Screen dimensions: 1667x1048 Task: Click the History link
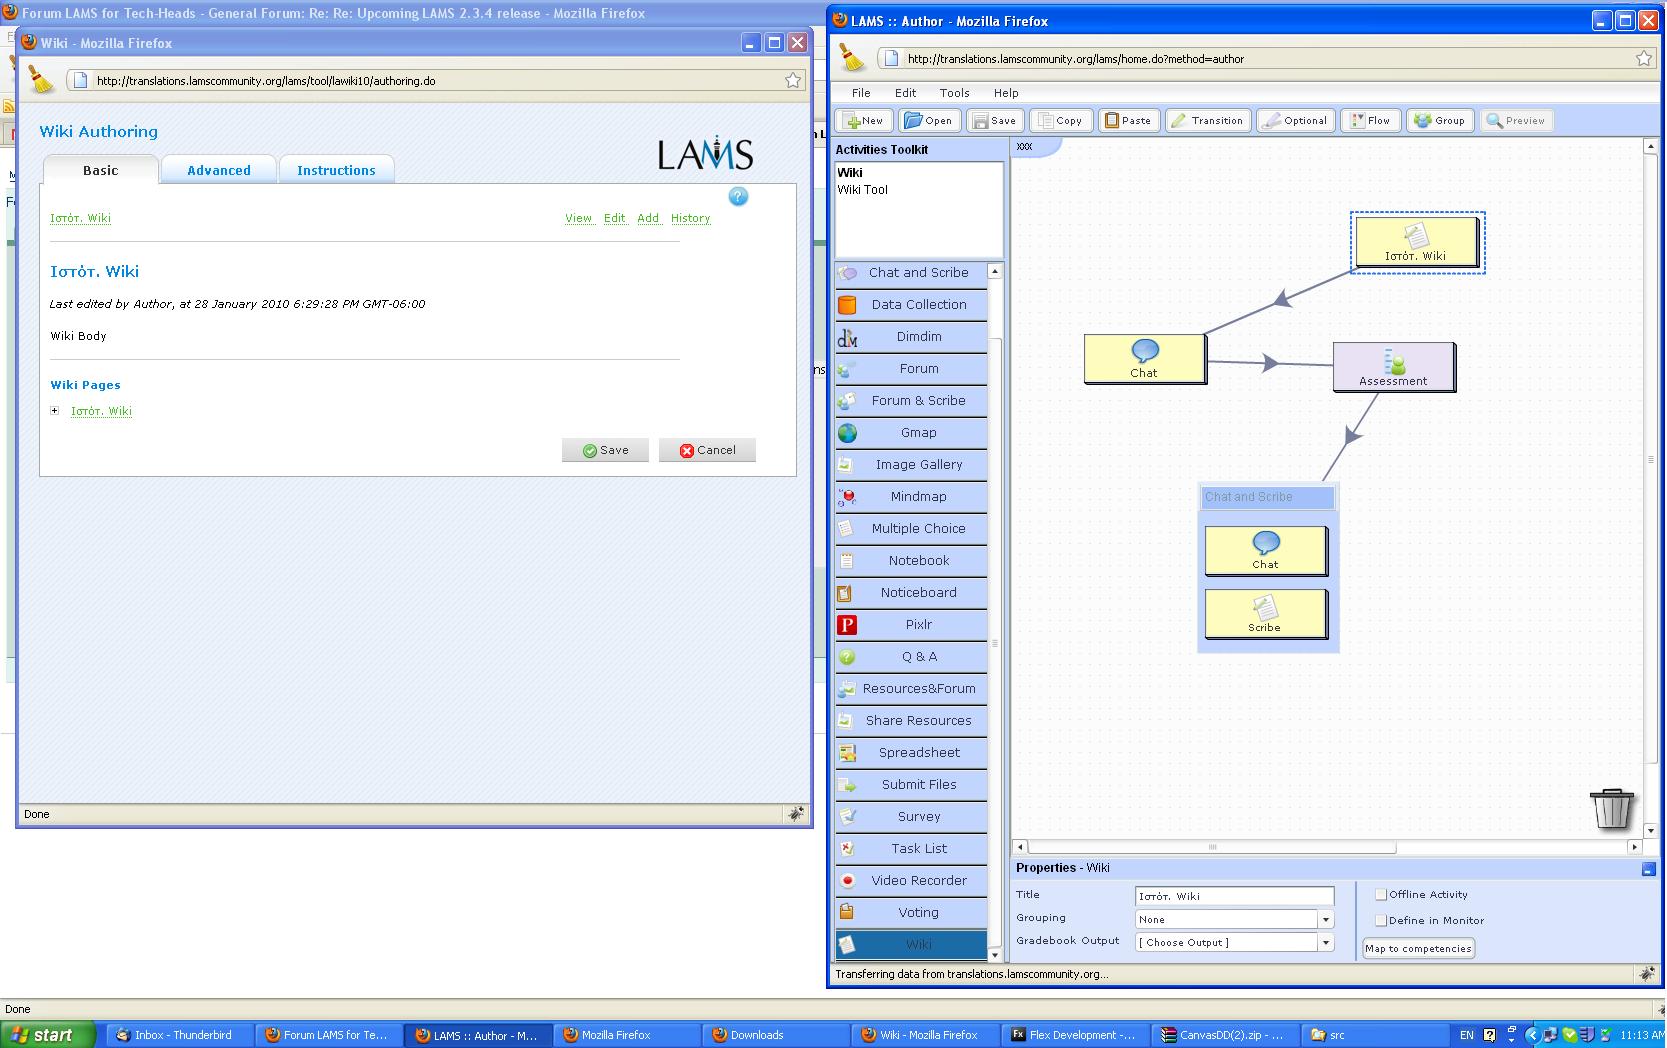690,218
